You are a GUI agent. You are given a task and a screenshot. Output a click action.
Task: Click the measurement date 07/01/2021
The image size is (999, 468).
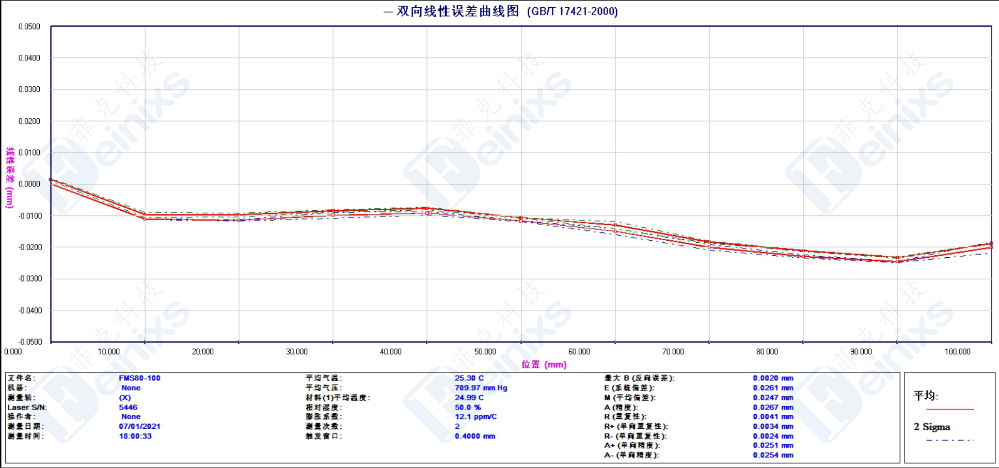pos(138,427)
